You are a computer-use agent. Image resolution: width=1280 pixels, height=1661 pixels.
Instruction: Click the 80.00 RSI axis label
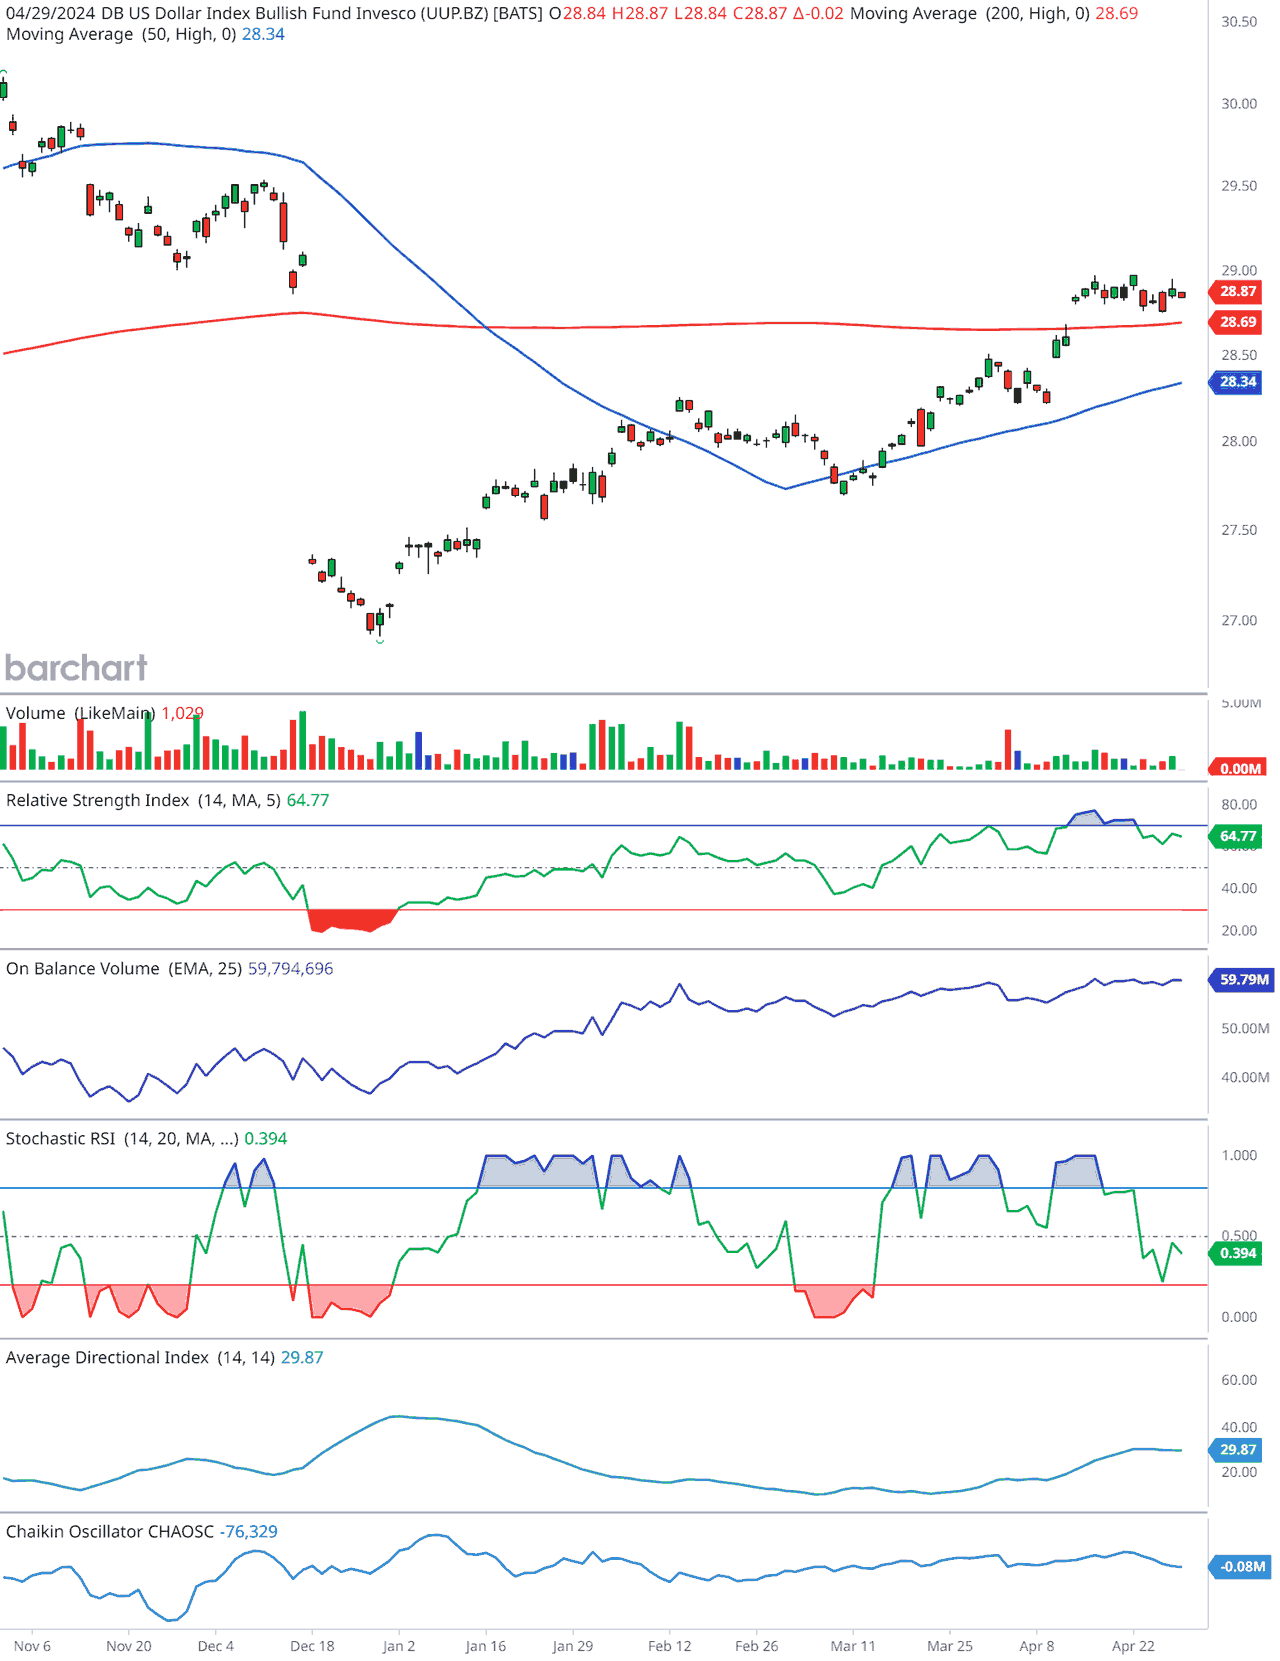click(x=1239, y=804)
